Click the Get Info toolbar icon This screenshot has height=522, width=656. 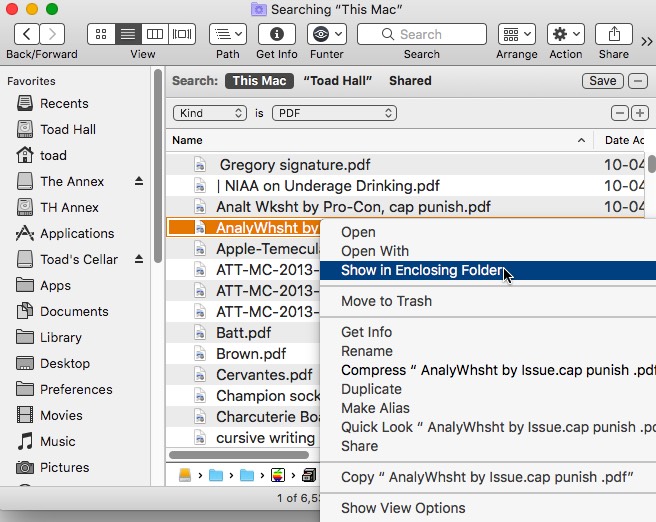[x=277, y=34]
